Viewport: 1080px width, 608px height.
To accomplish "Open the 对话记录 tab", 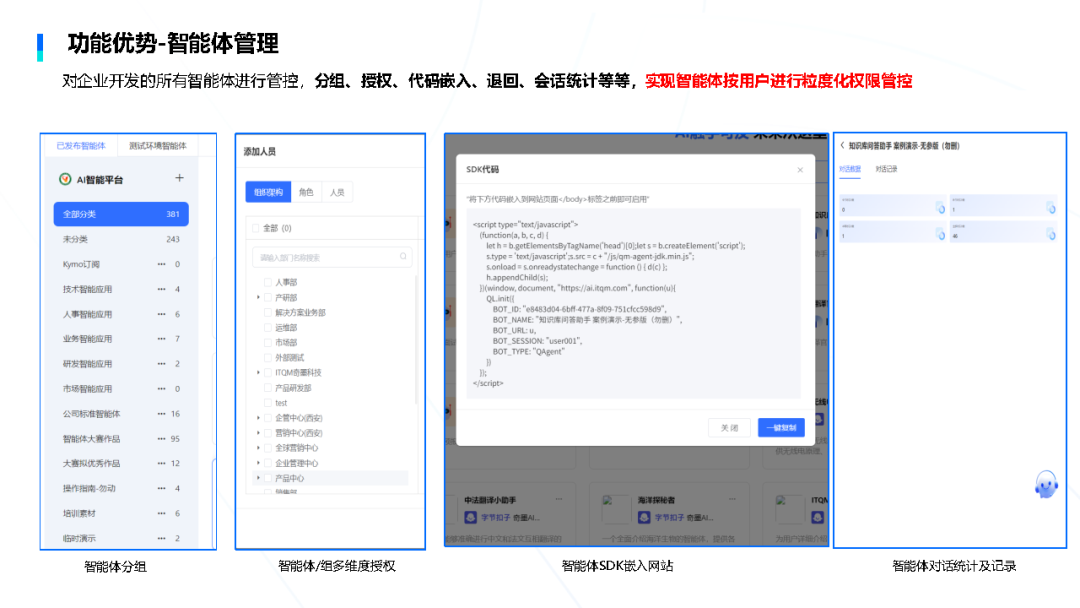I will pos(886,169).
